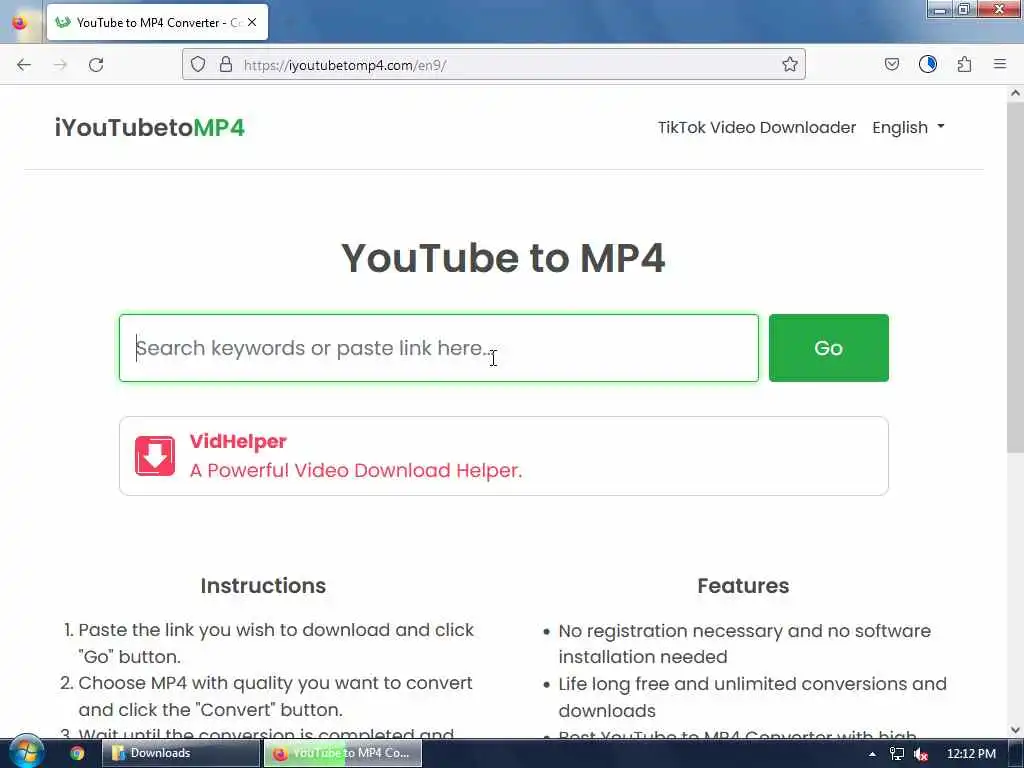Image resolution: width=1024 pixels, height=768 pixels.
Task: Click the "YouTube to MP4" heading
Action: [504, 258]
